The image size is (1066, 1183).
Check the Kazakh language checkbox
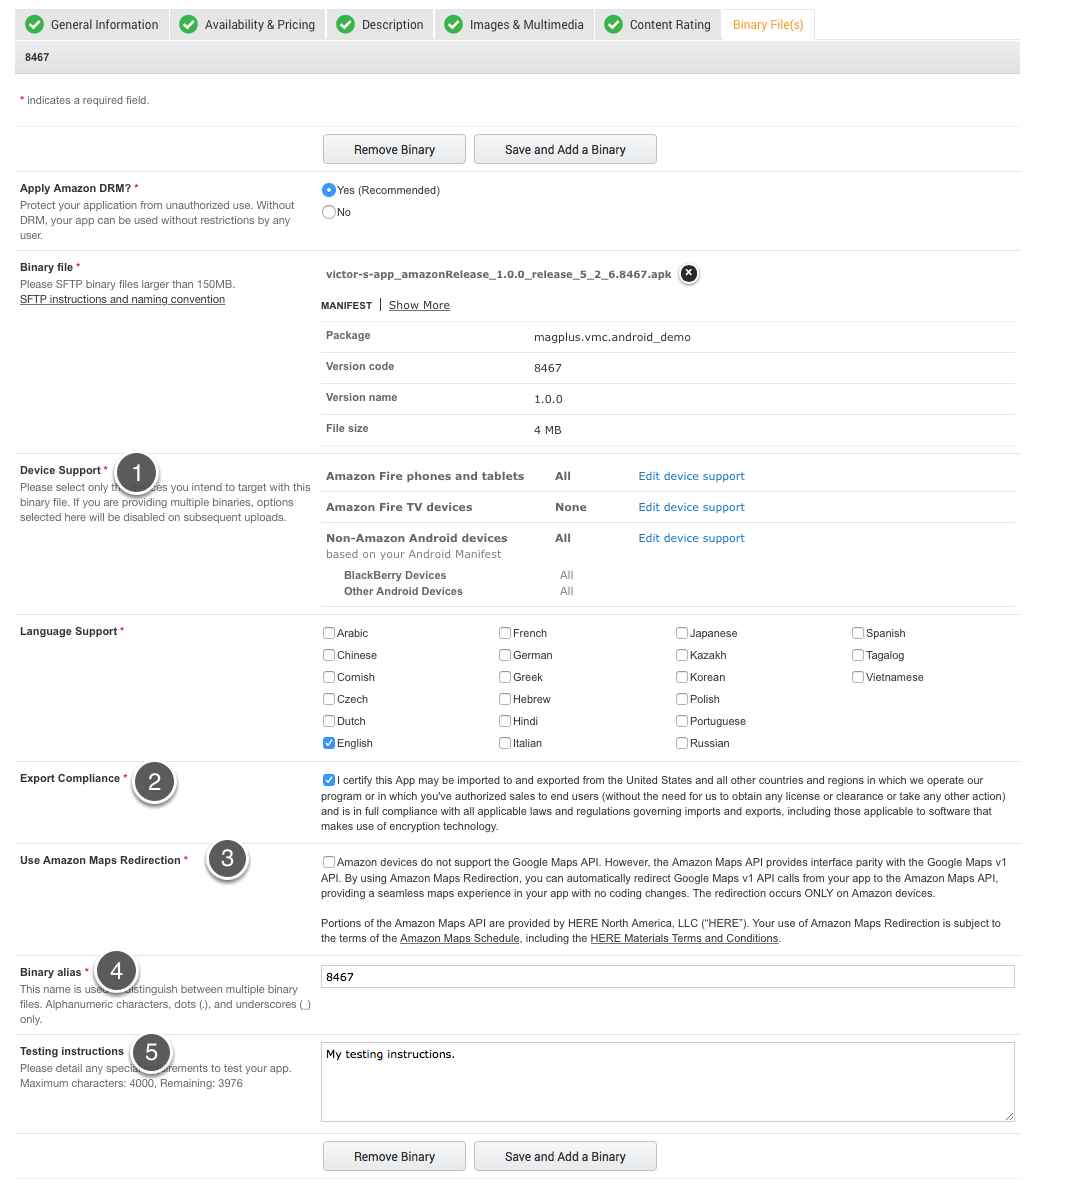[682, 655]
